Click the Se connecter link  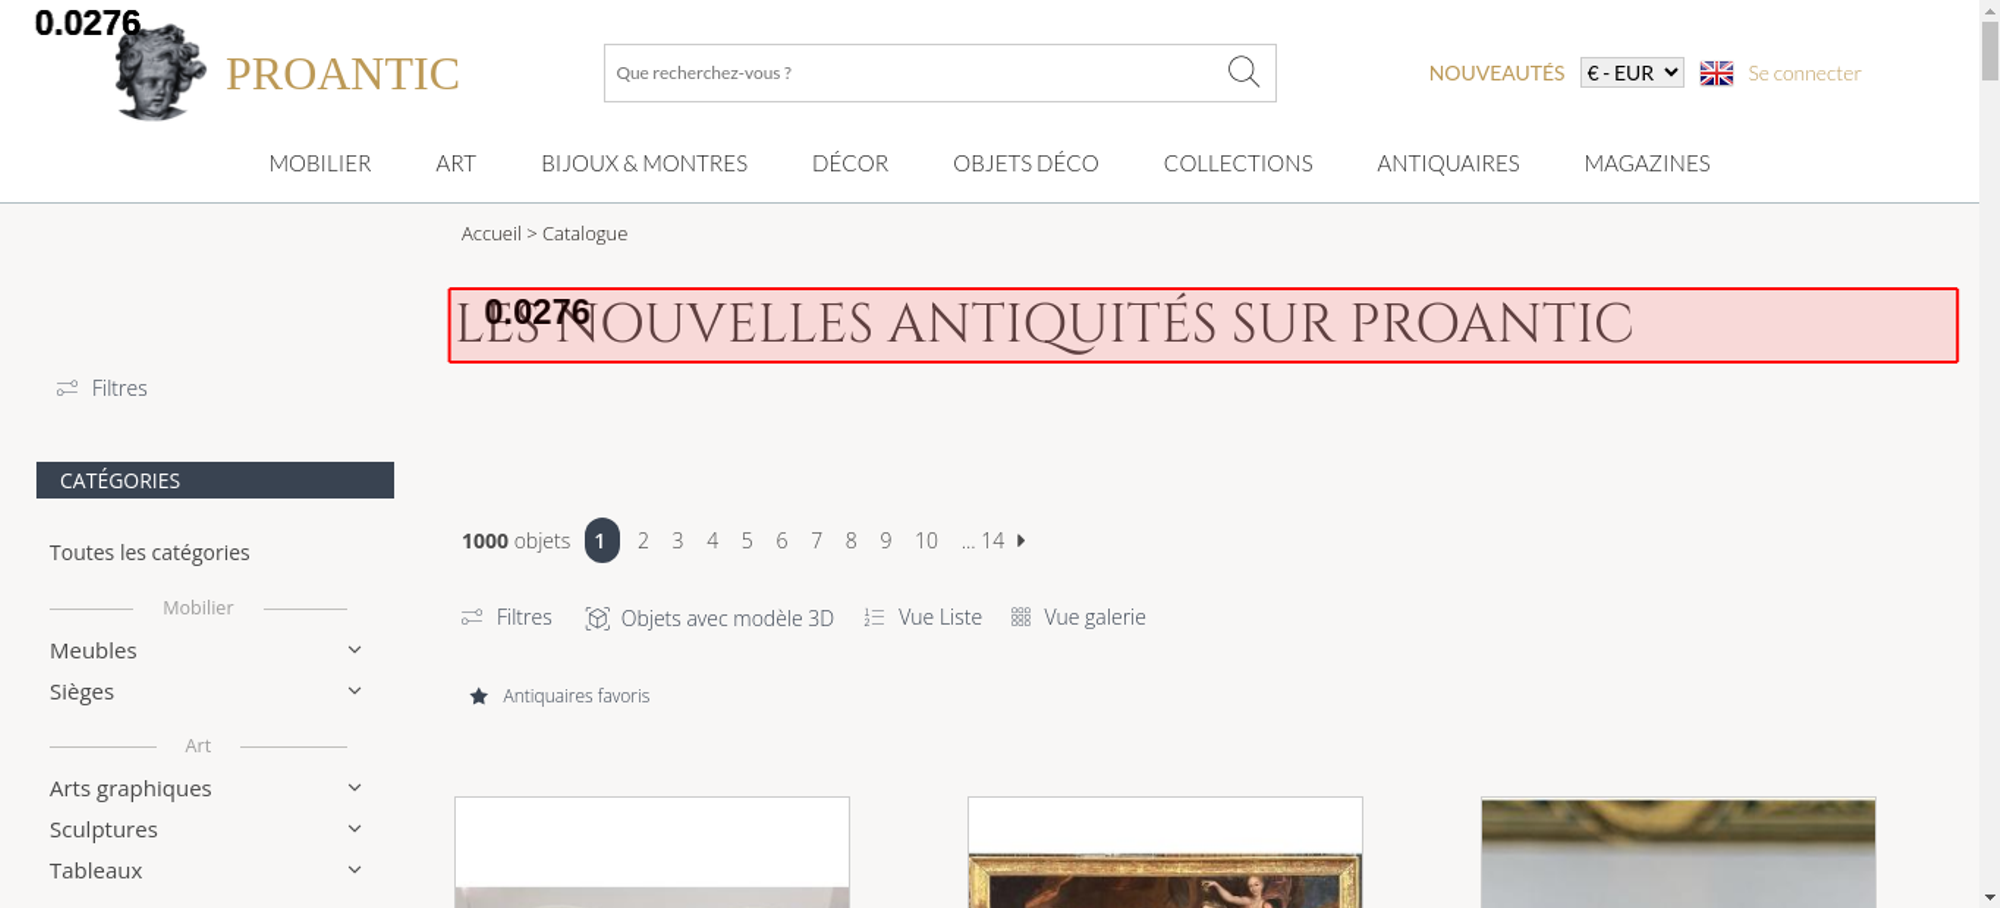(1804, 73)
